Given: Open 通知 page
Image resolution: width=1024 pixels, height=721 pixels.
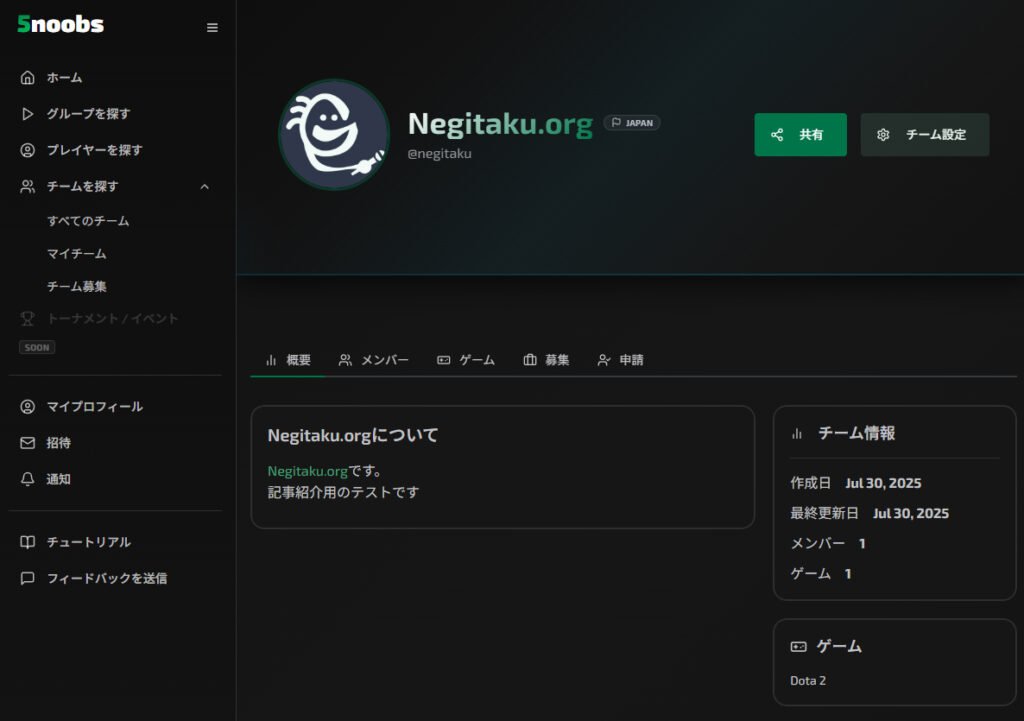Looking at the screenshot, I should click(x=59, y=479).
